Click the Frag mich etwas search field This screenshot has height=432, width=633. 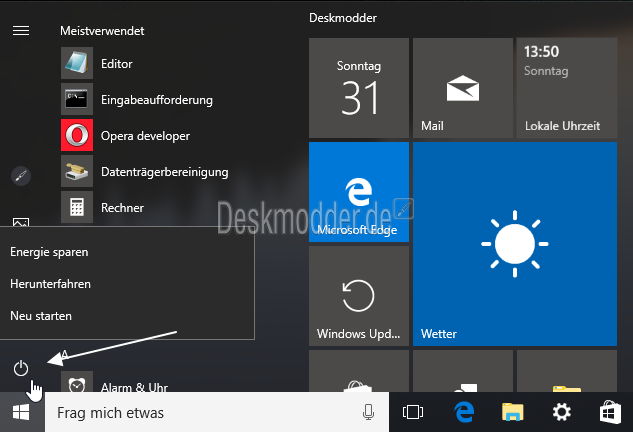[x=217, y=412]
